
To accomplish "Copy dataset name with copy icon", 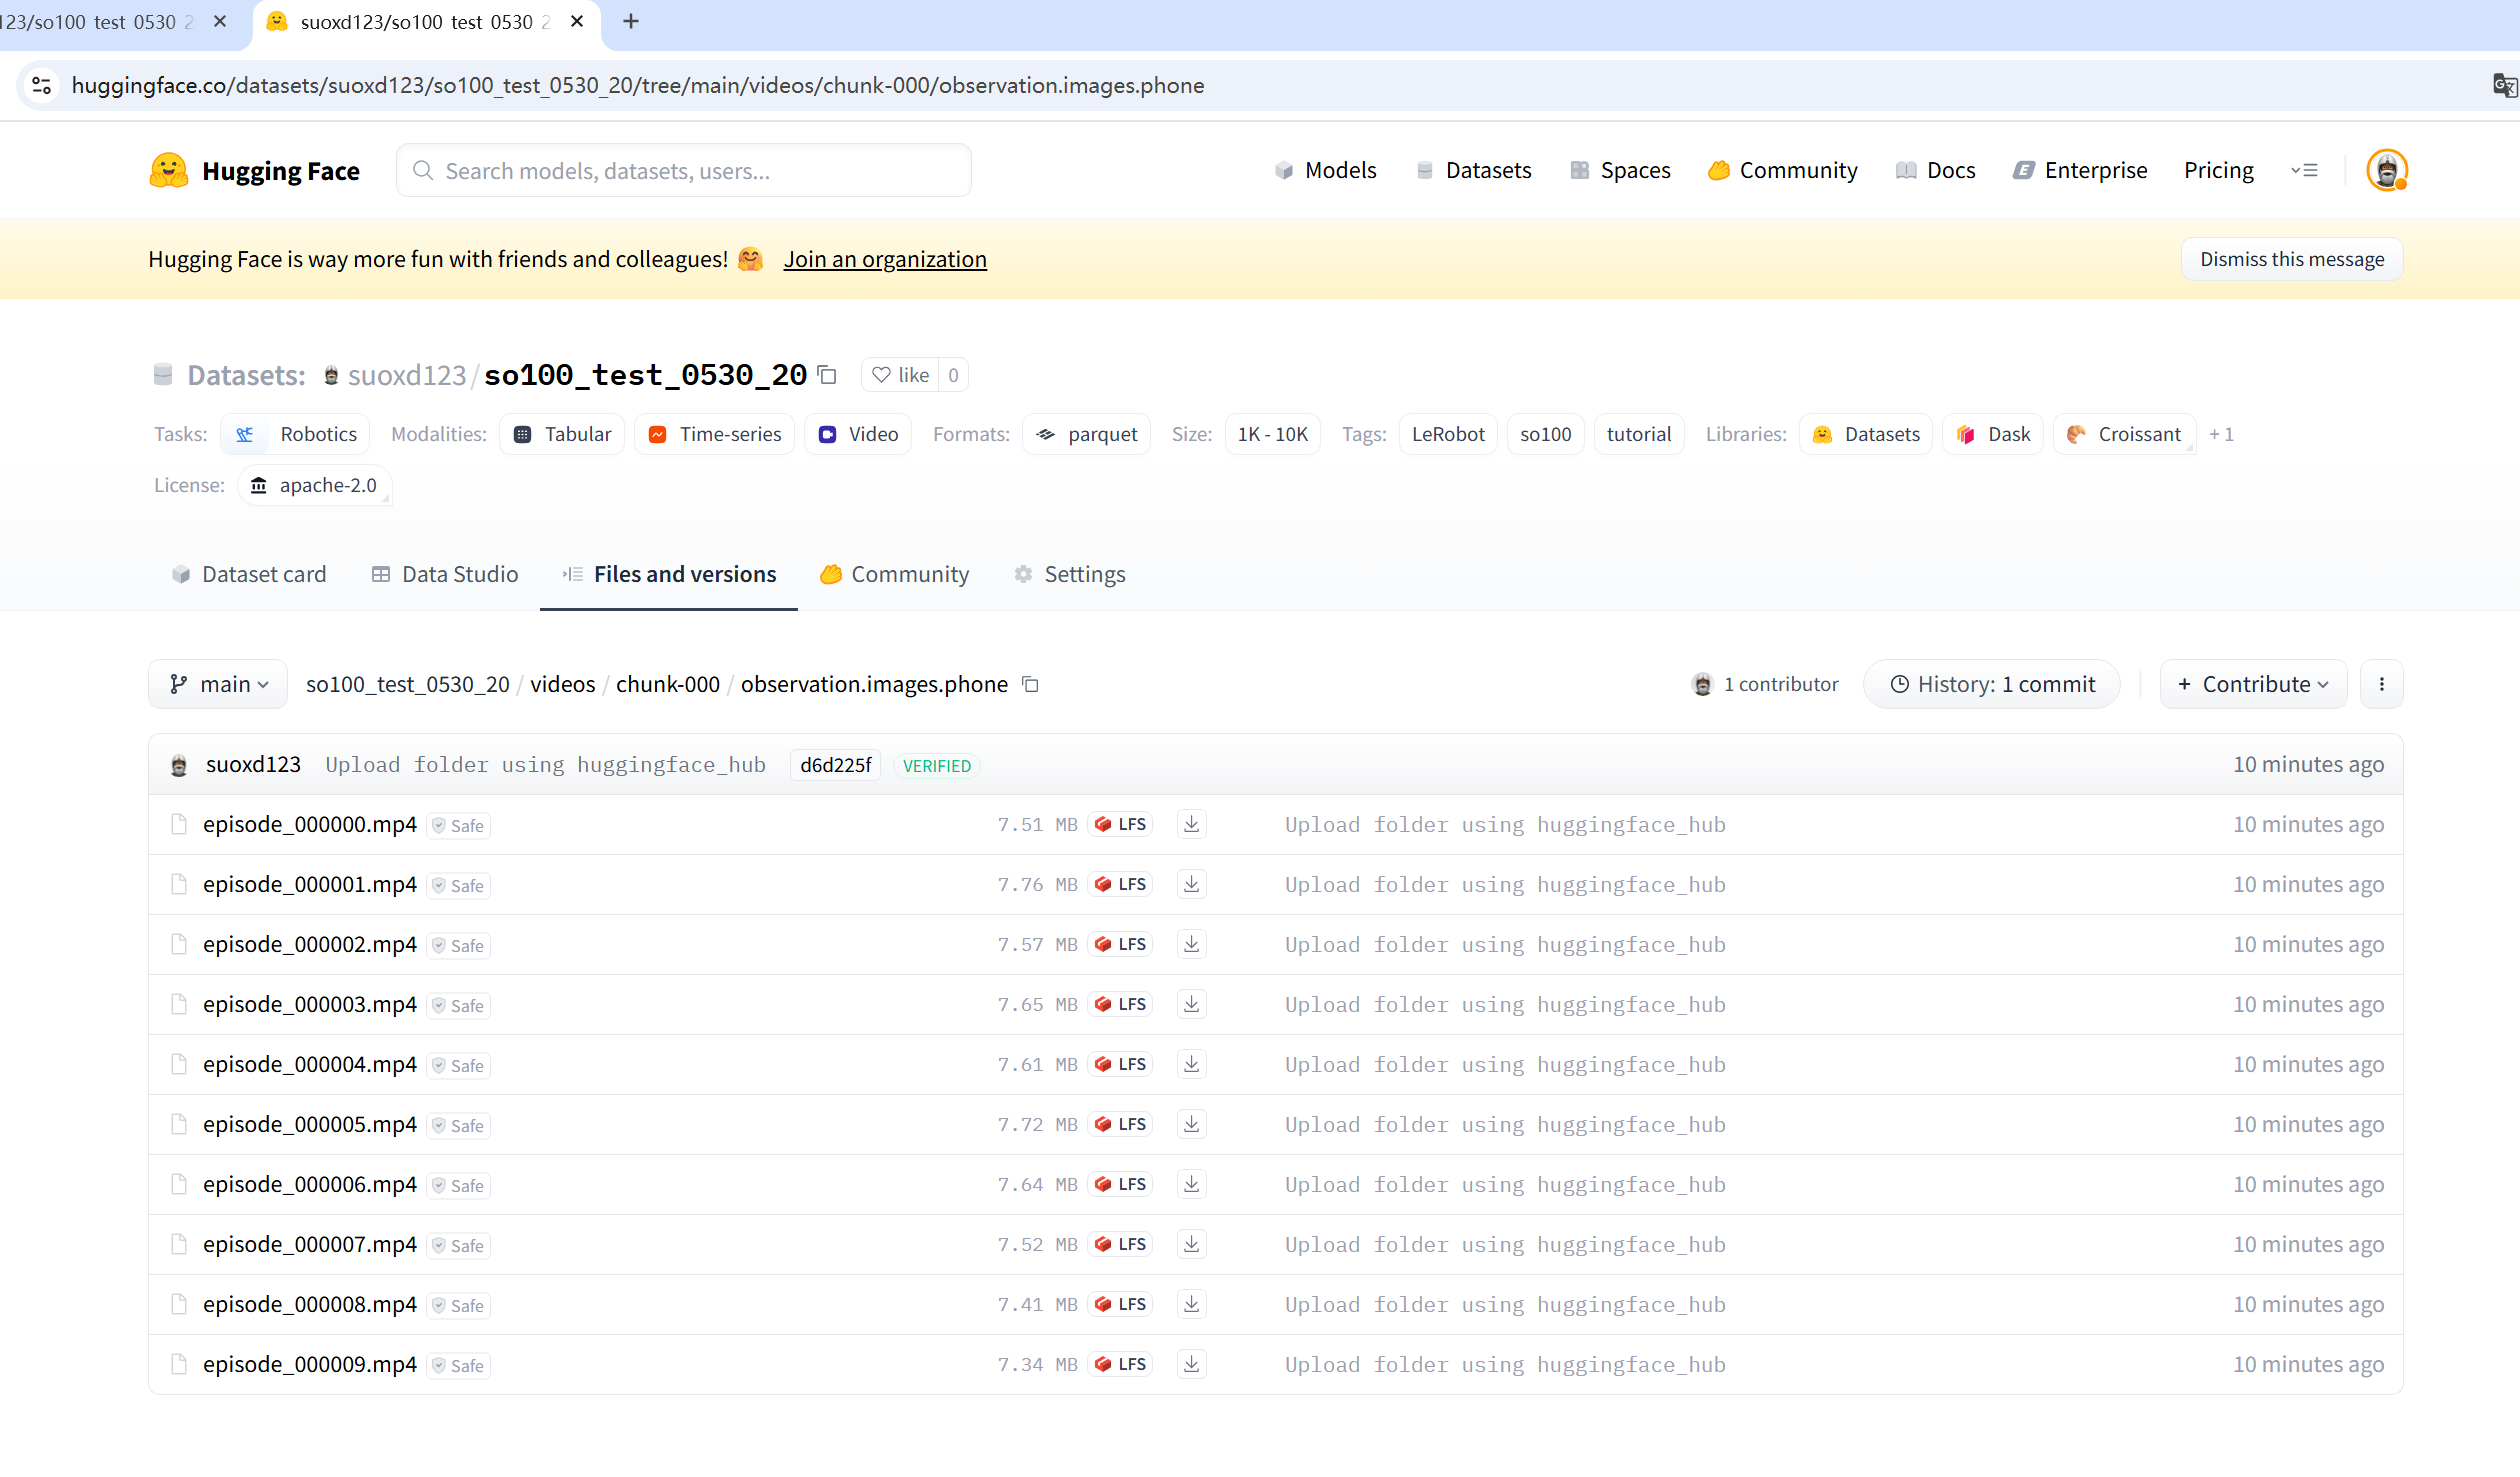I will 827,375.
